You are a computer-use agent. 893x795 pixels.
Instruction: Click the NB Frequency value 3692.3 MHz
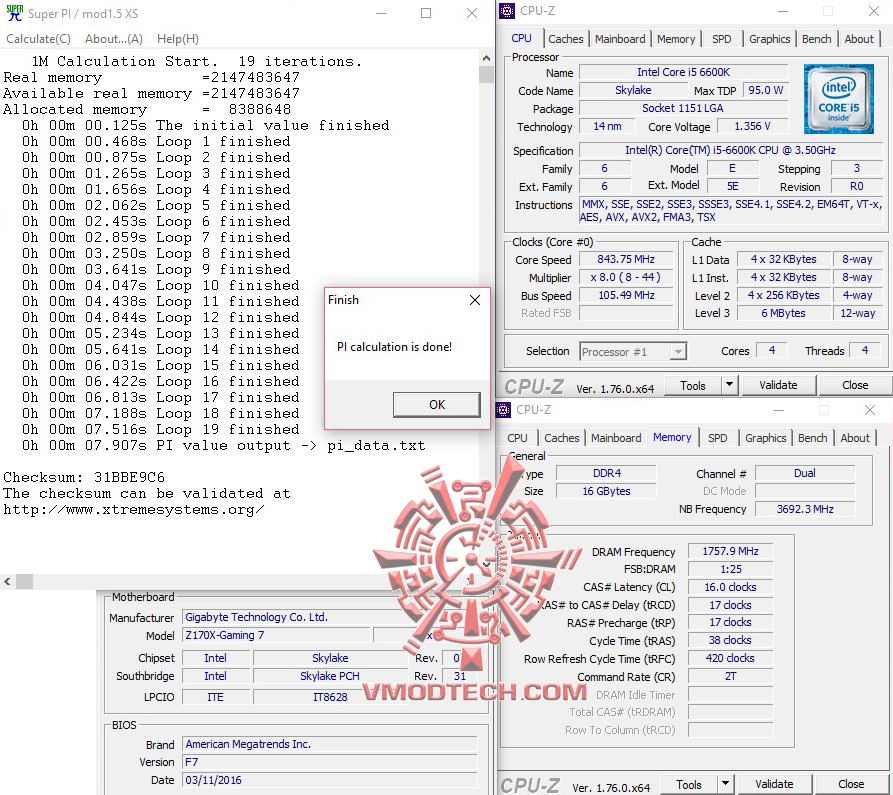(805, 509)
